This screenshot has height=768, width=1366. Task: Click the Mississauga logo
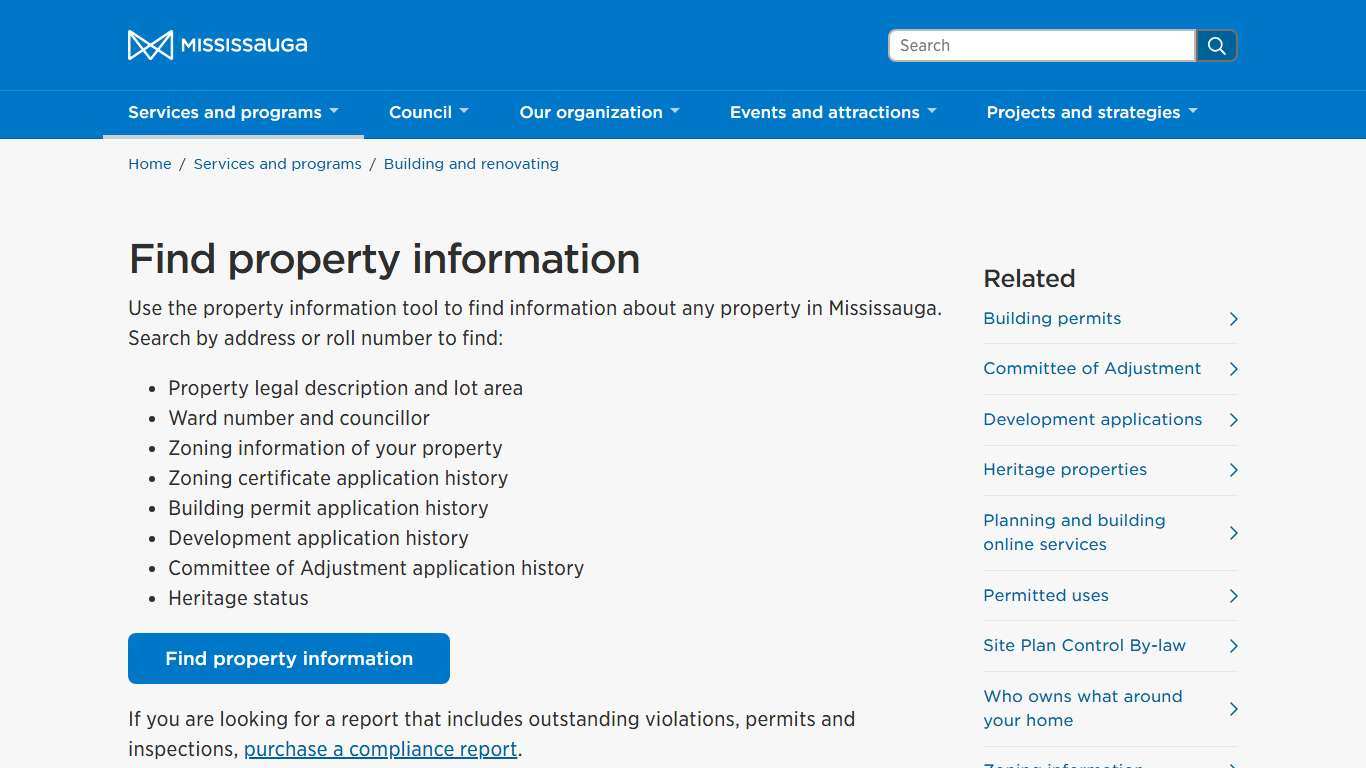coord(217,44)
